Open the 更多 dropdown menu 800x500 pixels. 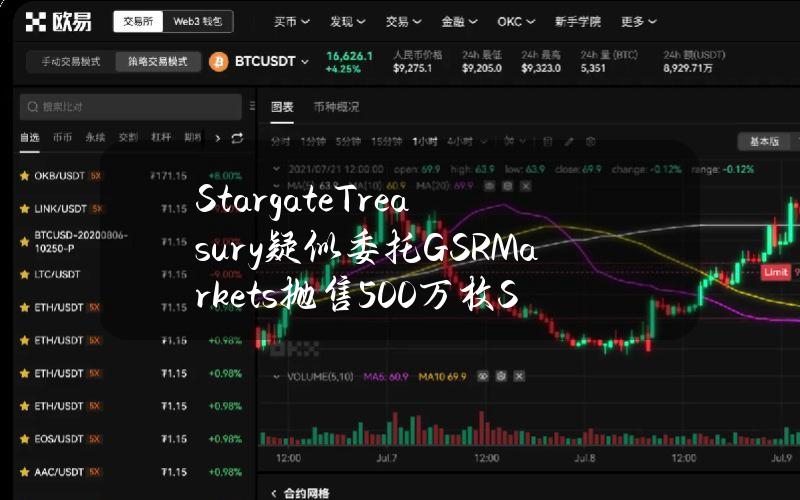[x=639, y=22]
